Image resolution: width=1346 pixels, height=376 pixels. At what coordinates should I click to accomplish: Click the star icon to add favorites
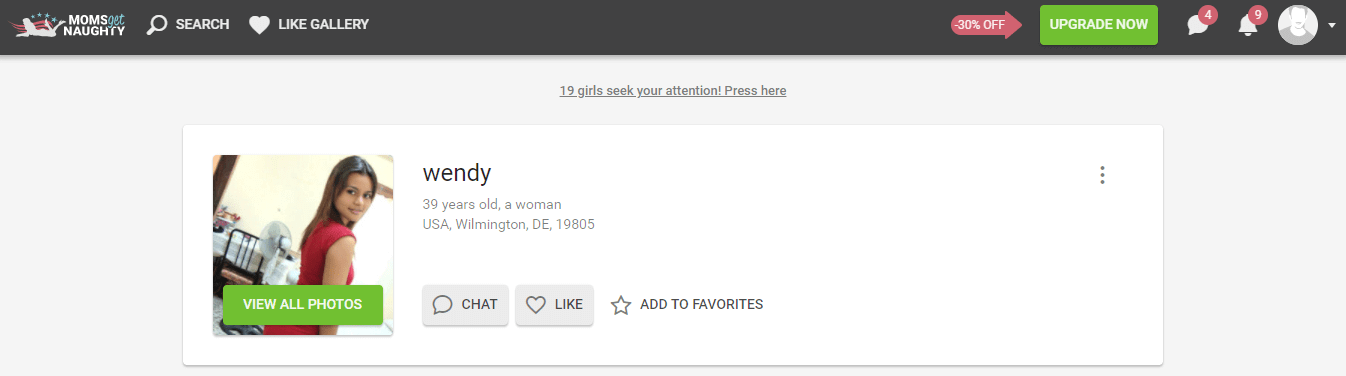pos(621,305)
